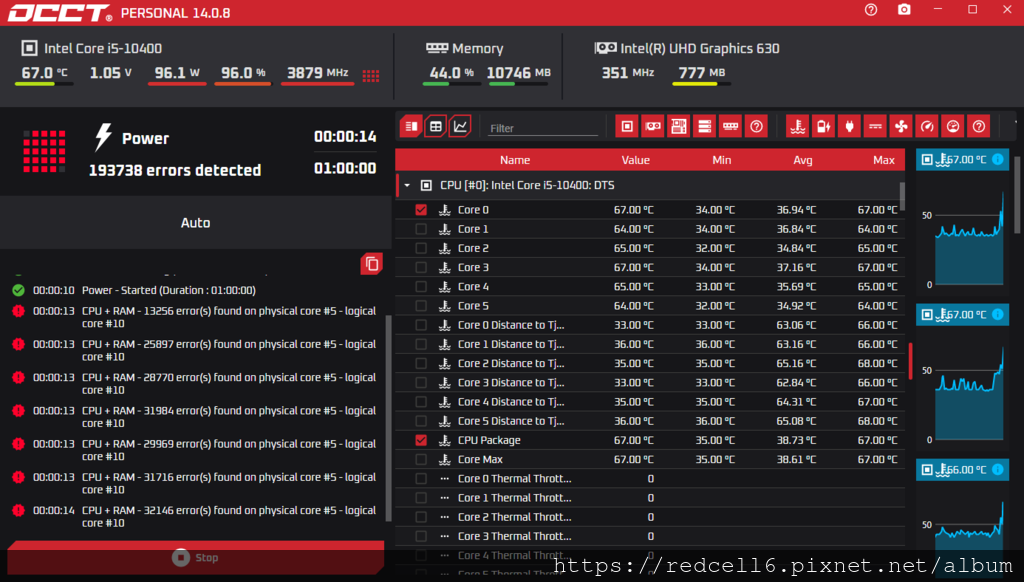Toggle power plug sensor type filter
The width and height of the screenshot is (1024, 582).
[x=850, y=126]
